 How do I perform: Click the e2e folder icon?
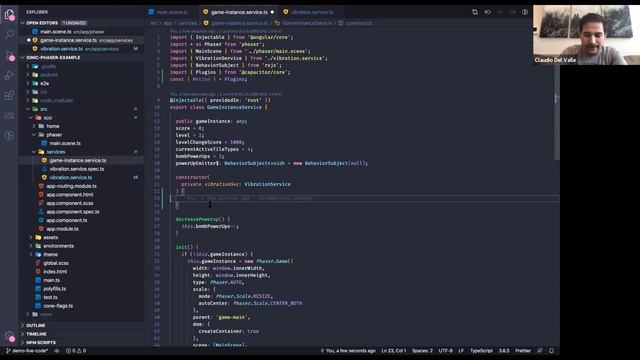click(x=35, y=83)
